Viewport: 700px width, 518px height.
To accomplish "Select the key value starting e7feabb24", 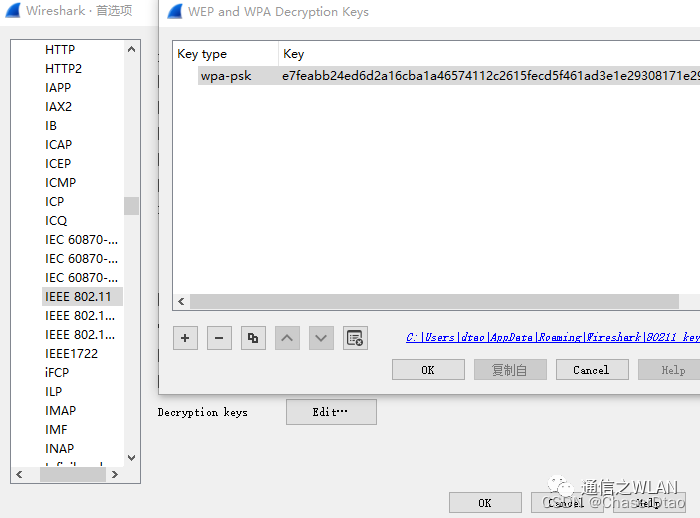I will (x=490, y=76).
